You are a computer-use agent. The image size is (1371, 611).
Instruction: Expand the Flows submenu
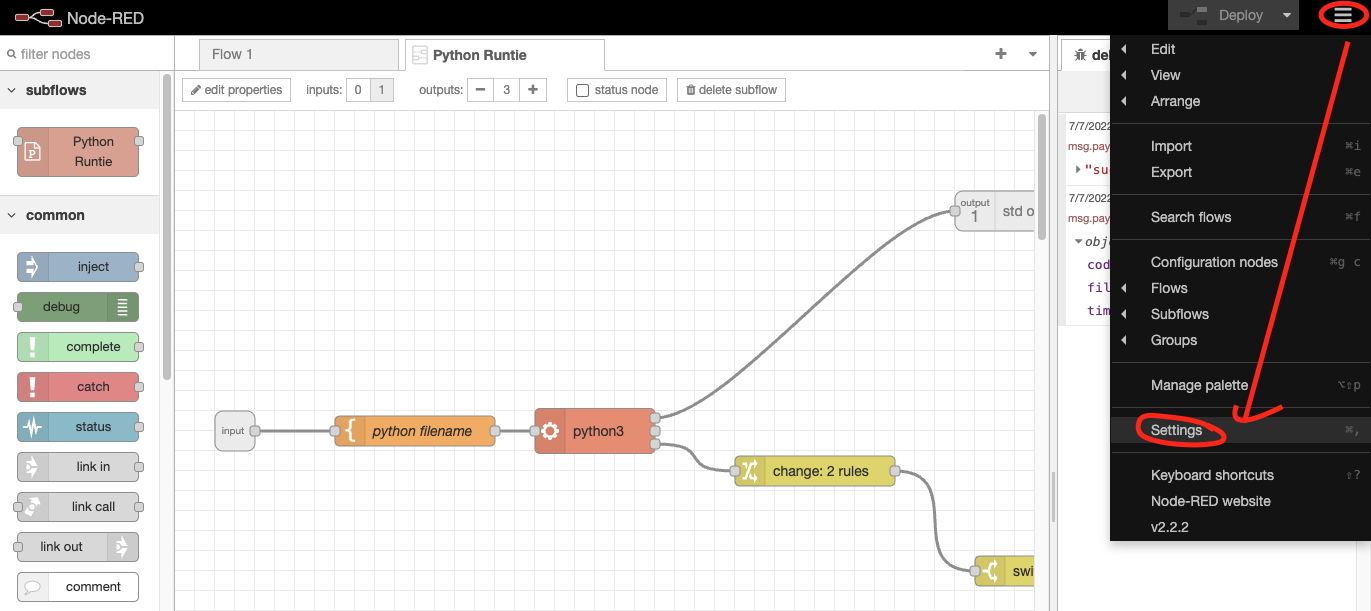coord(1240,288)
